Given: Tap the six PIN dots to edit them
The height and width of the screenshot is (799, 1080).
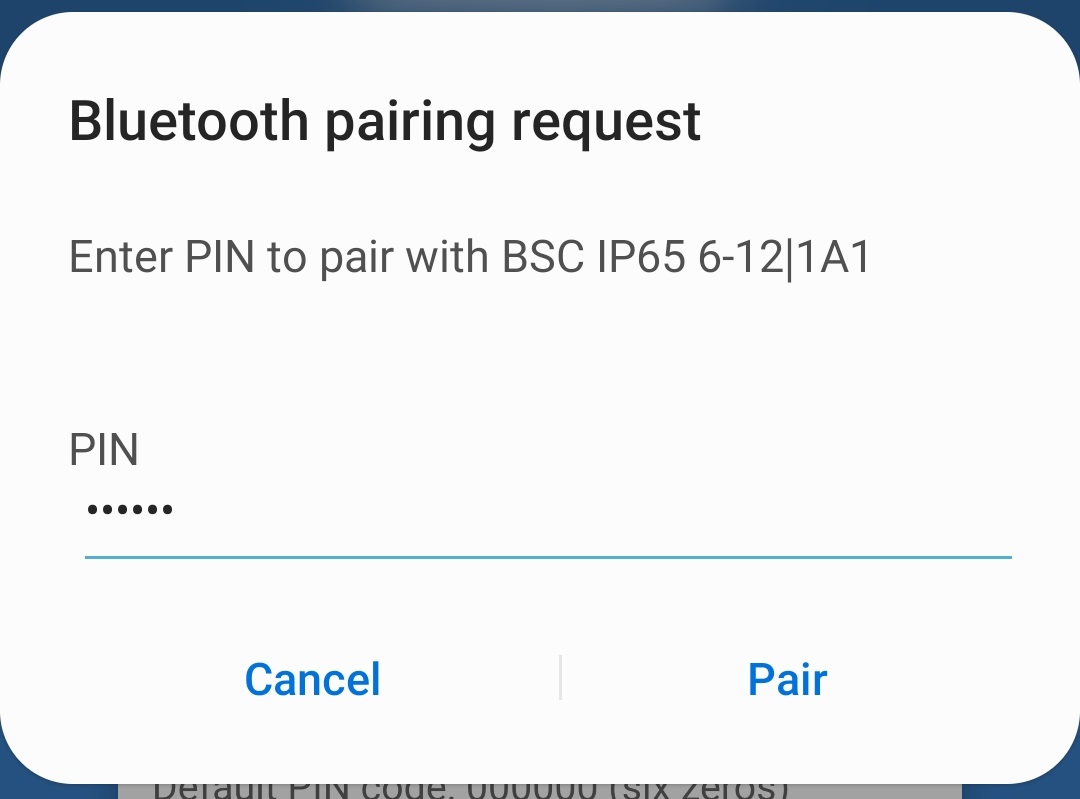Looking at the screenshot, I should point(130,509).
